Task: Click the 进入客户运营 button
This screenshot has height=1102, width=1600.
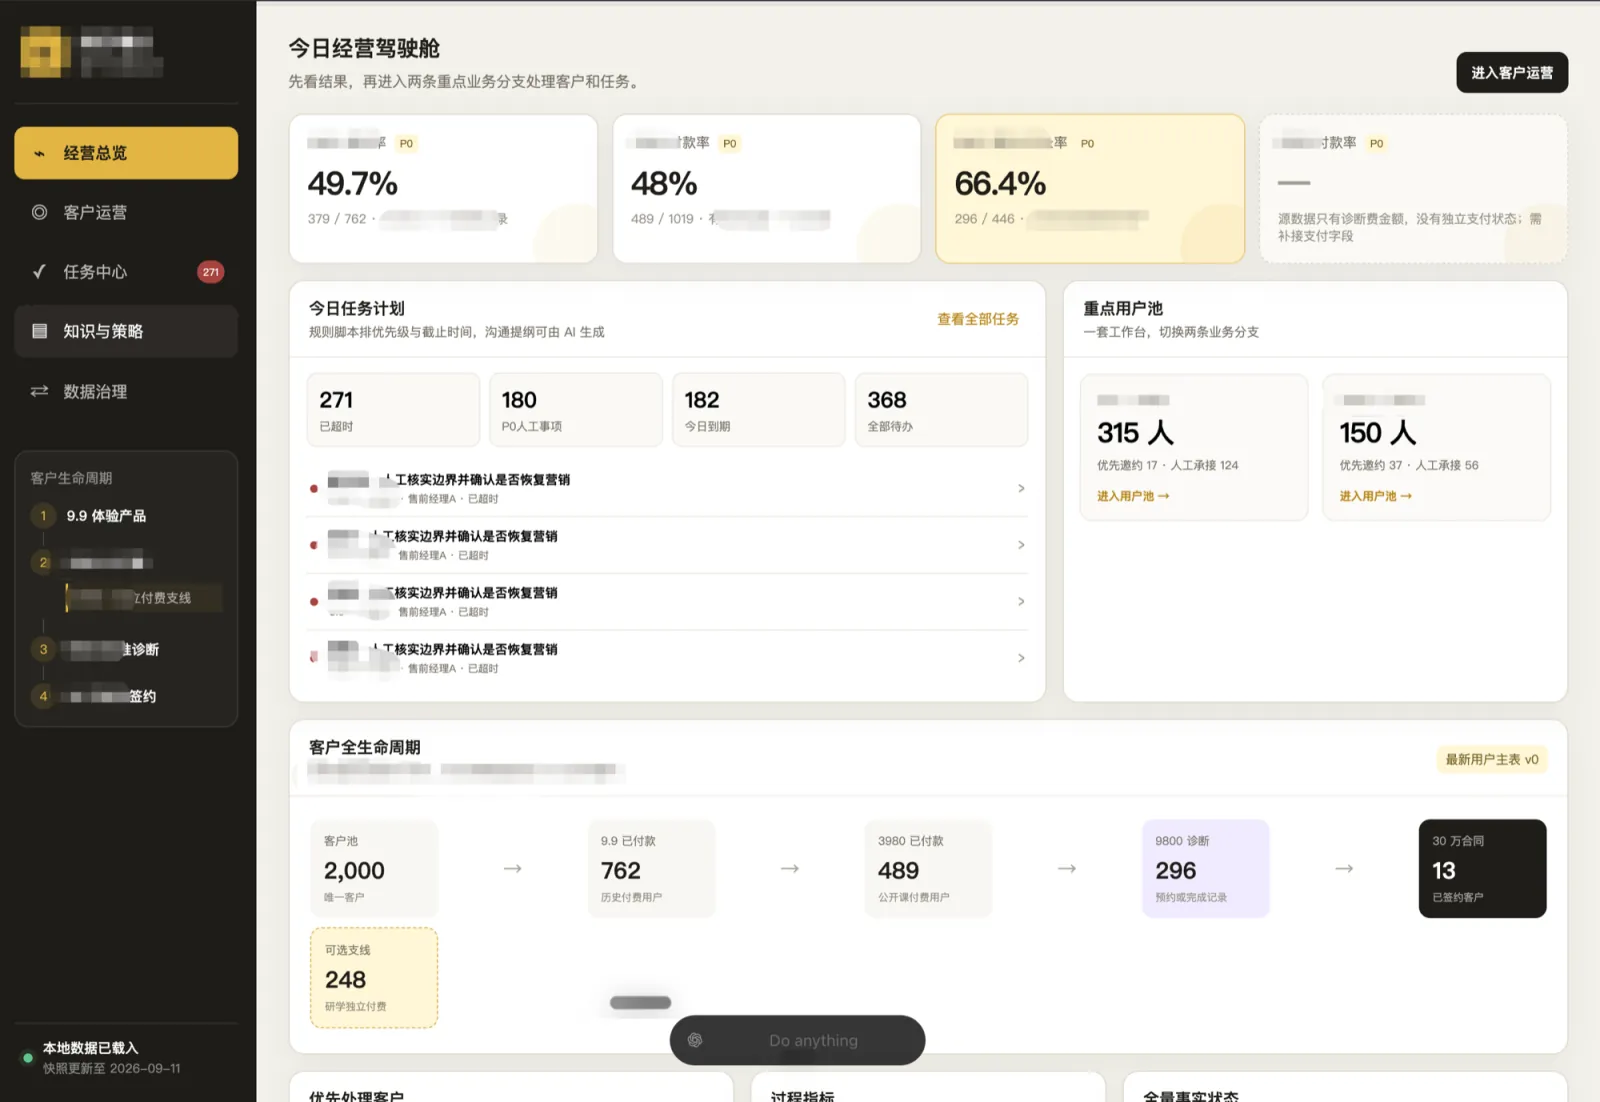Action: pyautogui.click(x=1512, y=73)
